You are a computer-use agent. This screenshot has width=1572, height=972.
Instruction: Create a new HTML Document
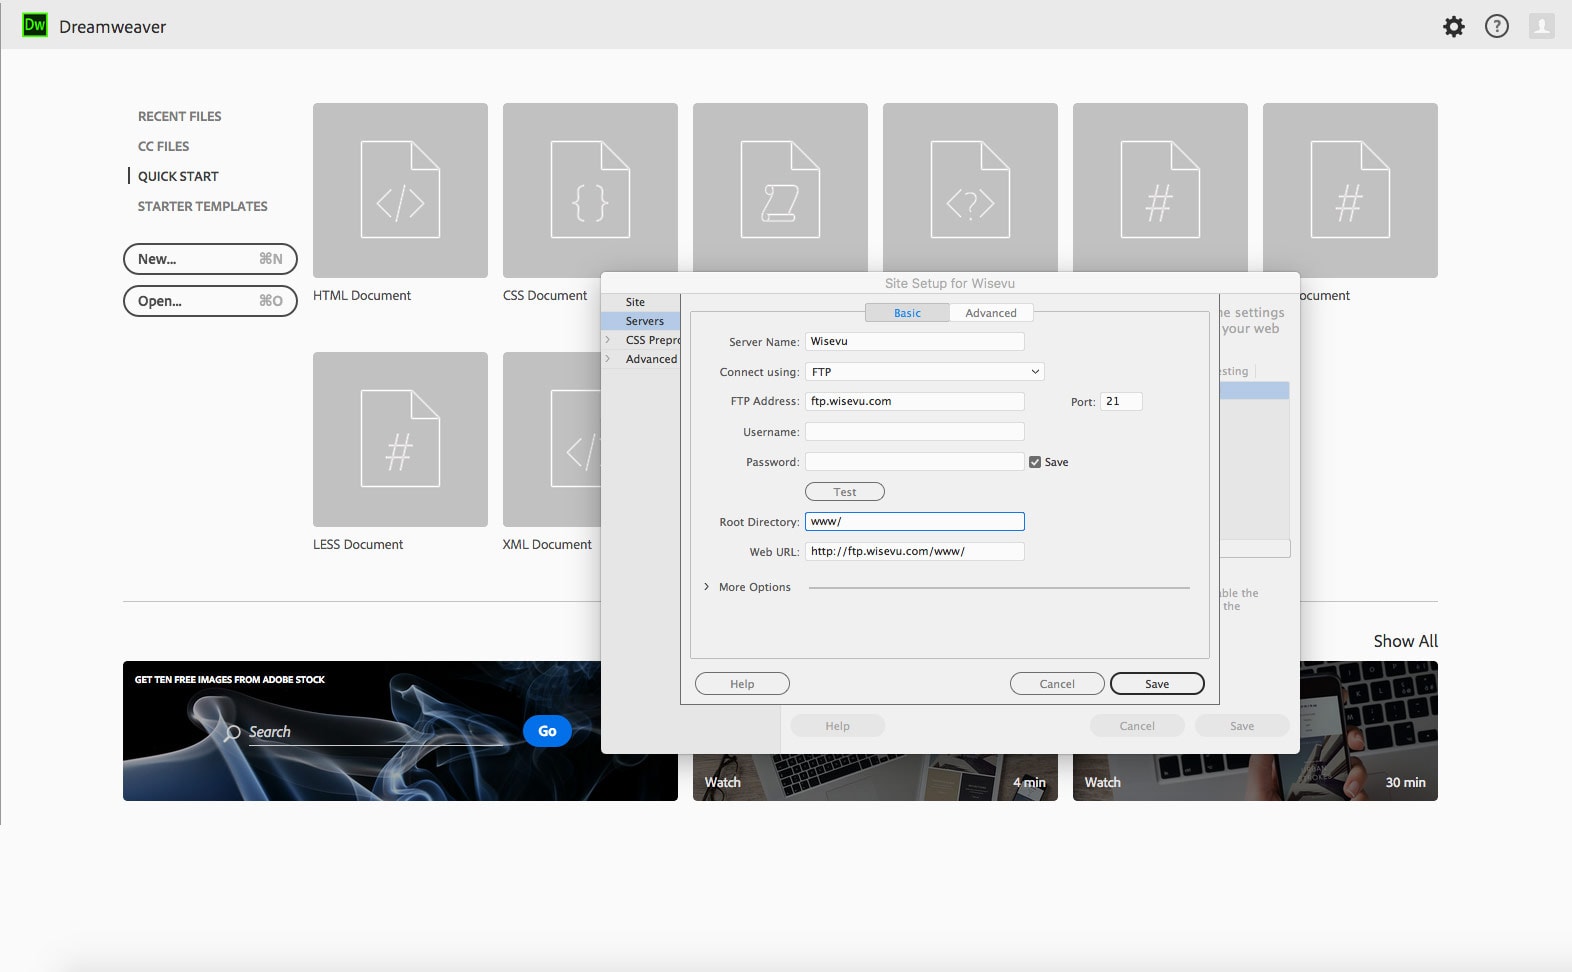[x=400, y=190]
